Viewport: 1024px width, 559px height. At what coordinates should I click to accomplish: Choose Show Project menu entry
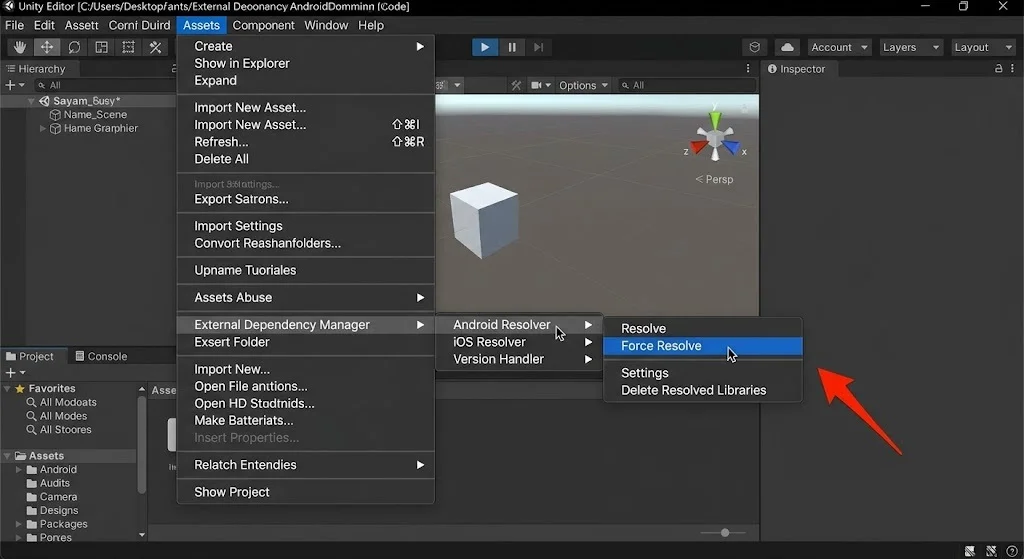click(x=306, y=492)
